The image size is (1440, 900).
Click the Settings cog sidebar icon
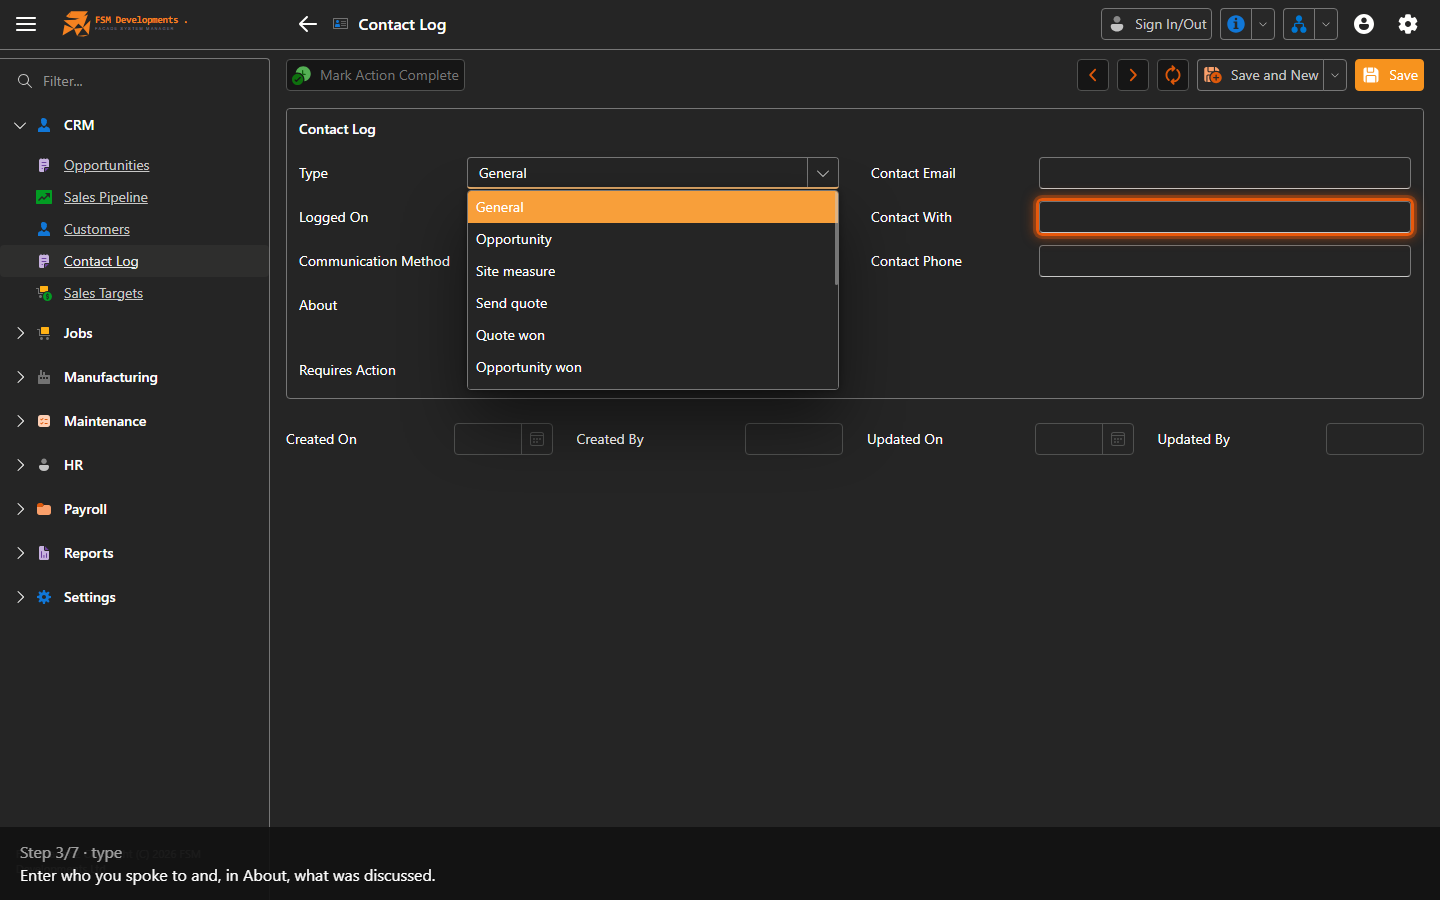coord(44,597)
